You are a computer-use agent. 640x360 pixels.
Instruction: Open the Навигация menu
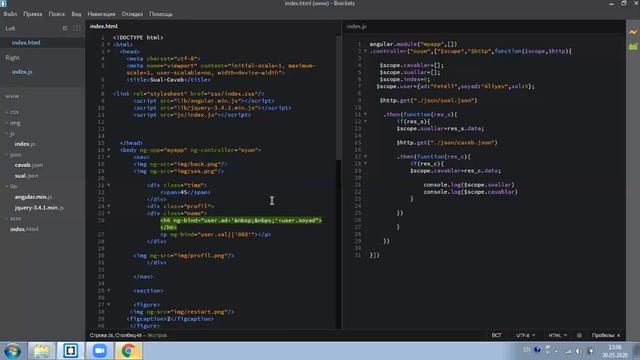[101, 14]
